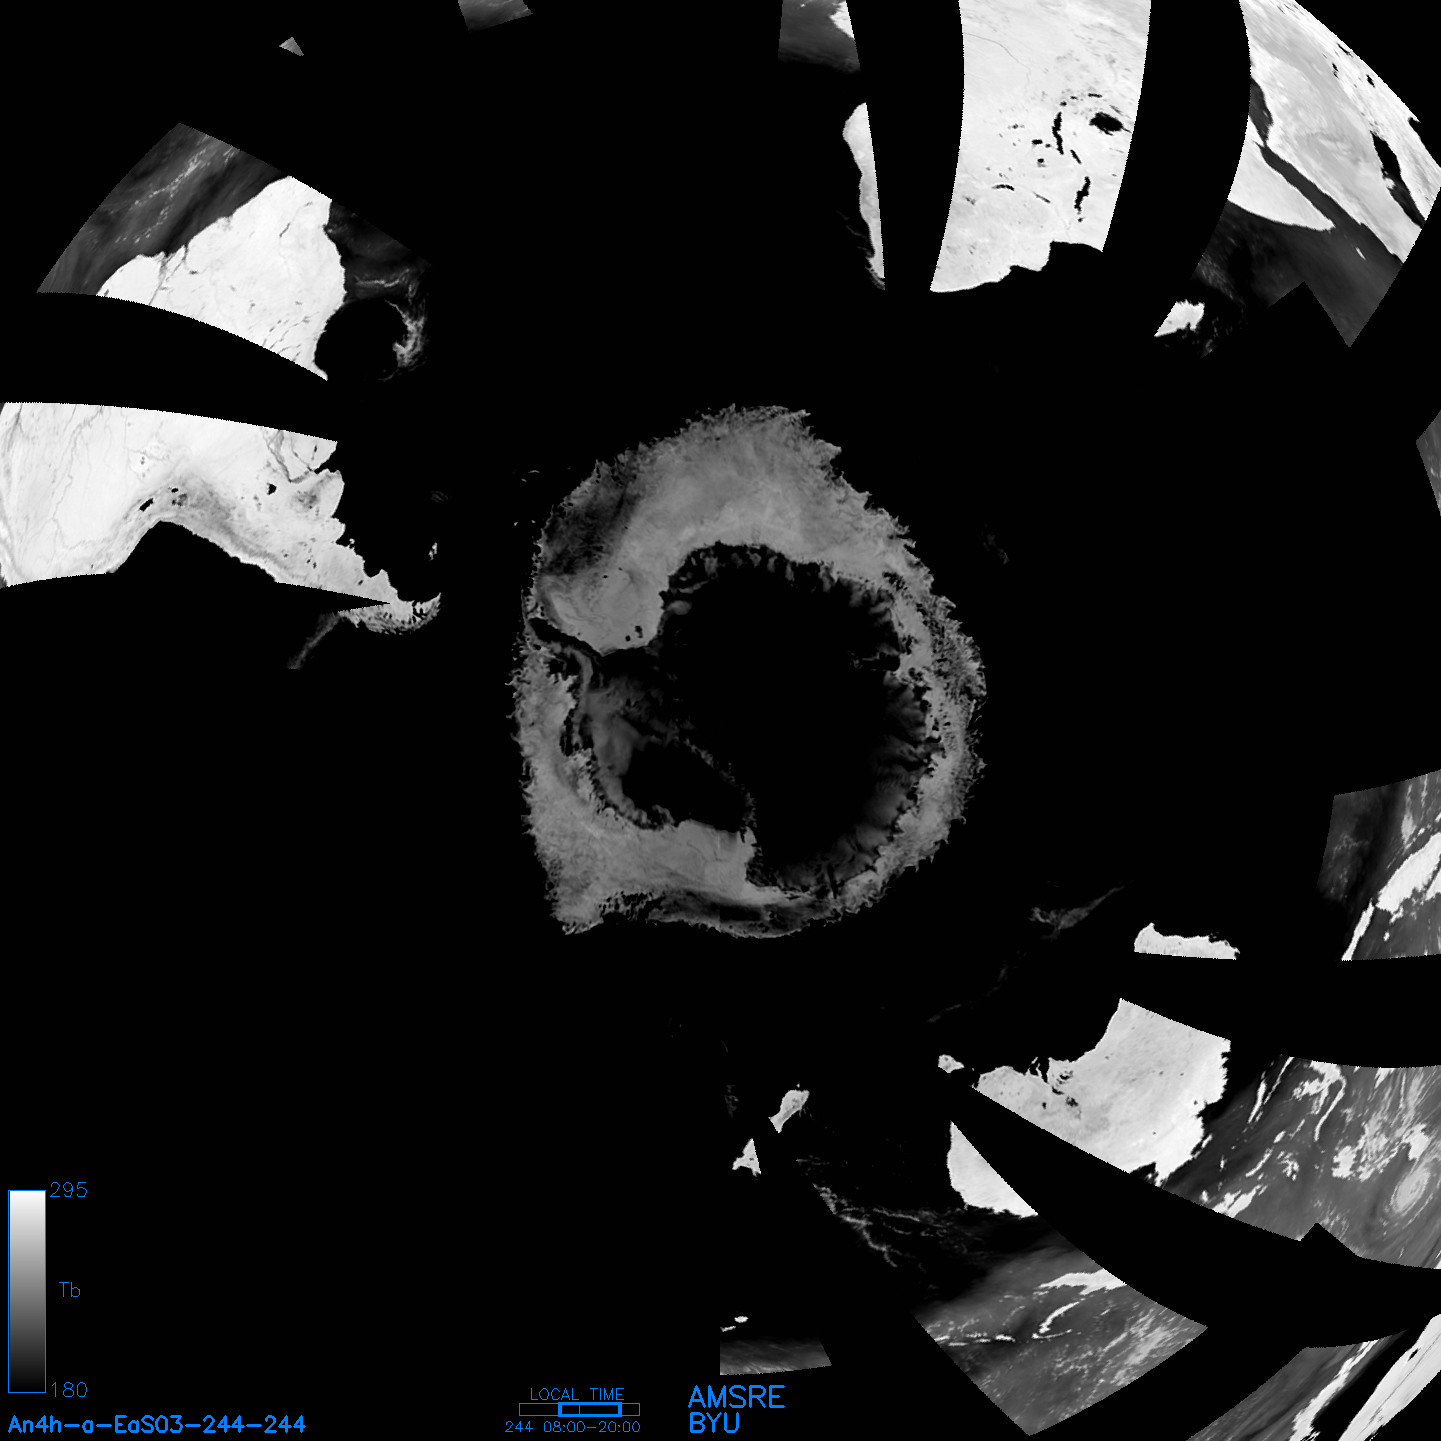
Task: Click the 295 maximum scale value
Action: point(69,1190)
